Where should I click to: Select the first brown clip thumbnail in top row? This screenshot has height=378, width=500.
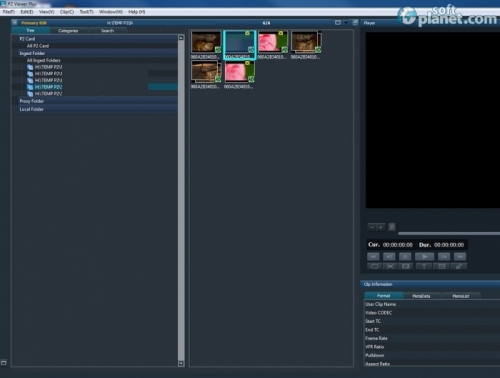(206, 42)
